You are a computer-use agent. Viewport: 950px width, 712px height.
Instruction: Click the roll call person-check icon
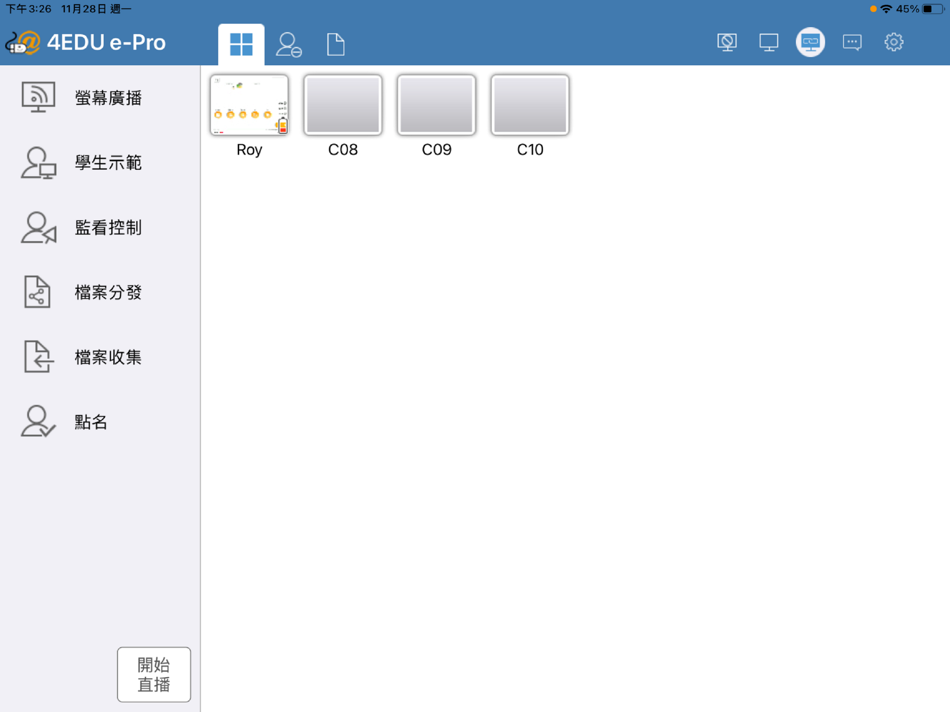[38, 421]
